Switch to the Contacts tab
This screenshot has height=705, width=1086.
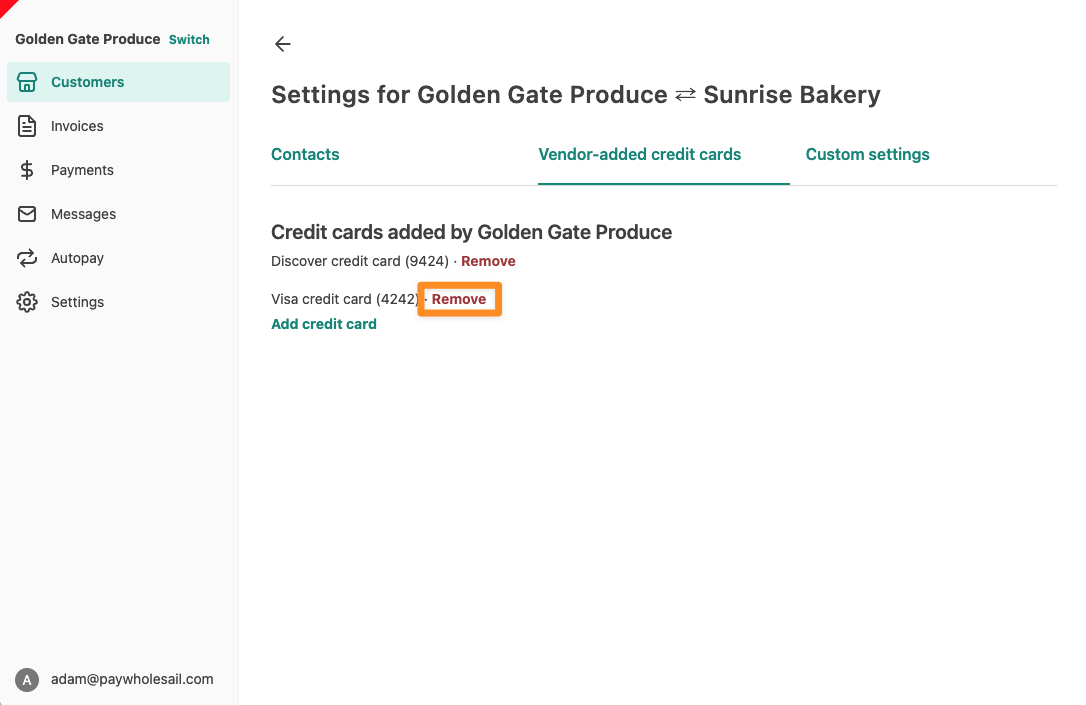pyautogui.click(x=305, y=154)
